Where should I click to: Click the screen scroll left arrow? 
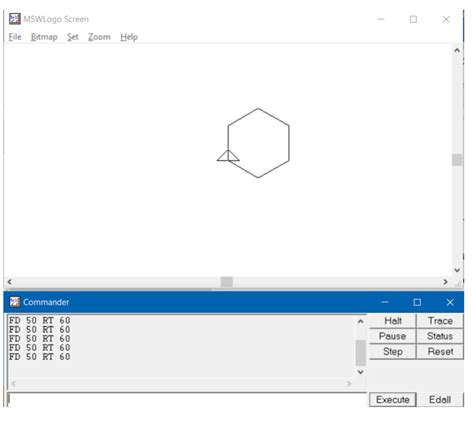click(x=10, y=282)
